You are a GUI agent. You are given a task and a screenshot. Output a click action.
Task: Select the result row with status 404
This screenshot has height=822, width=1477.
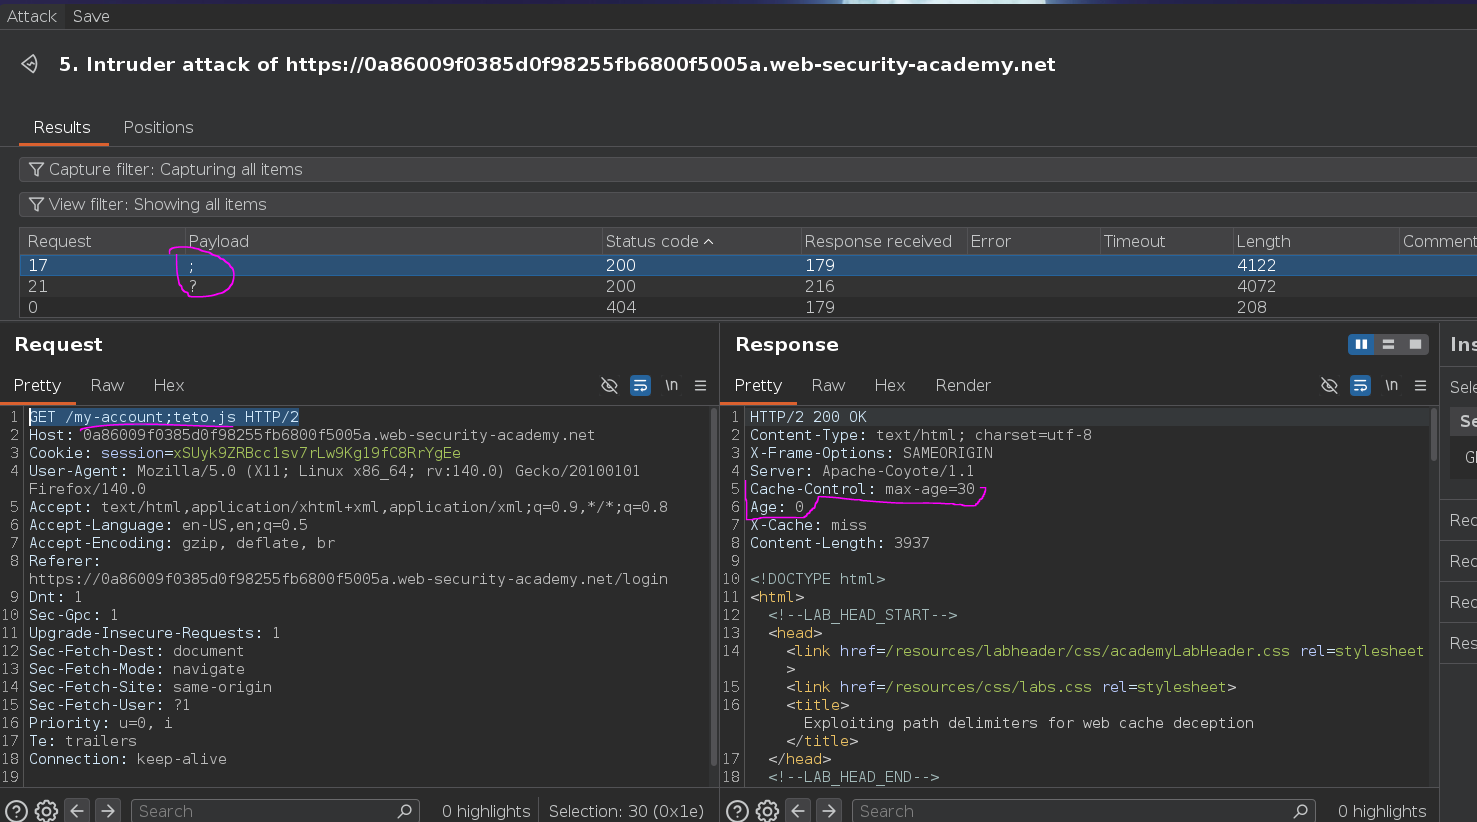pyautogui.click(x=748, y=307)
